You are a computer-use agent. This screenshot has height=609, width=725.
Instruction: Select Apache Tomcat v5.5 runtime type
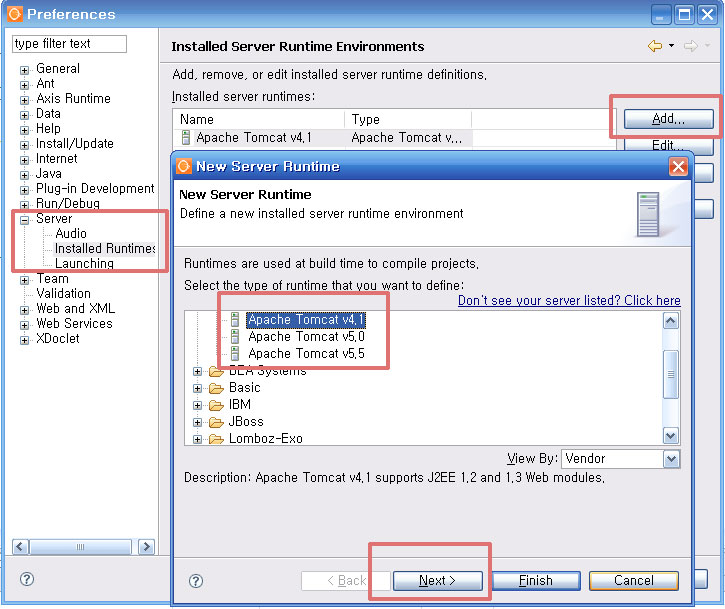(x=306, y=353)
